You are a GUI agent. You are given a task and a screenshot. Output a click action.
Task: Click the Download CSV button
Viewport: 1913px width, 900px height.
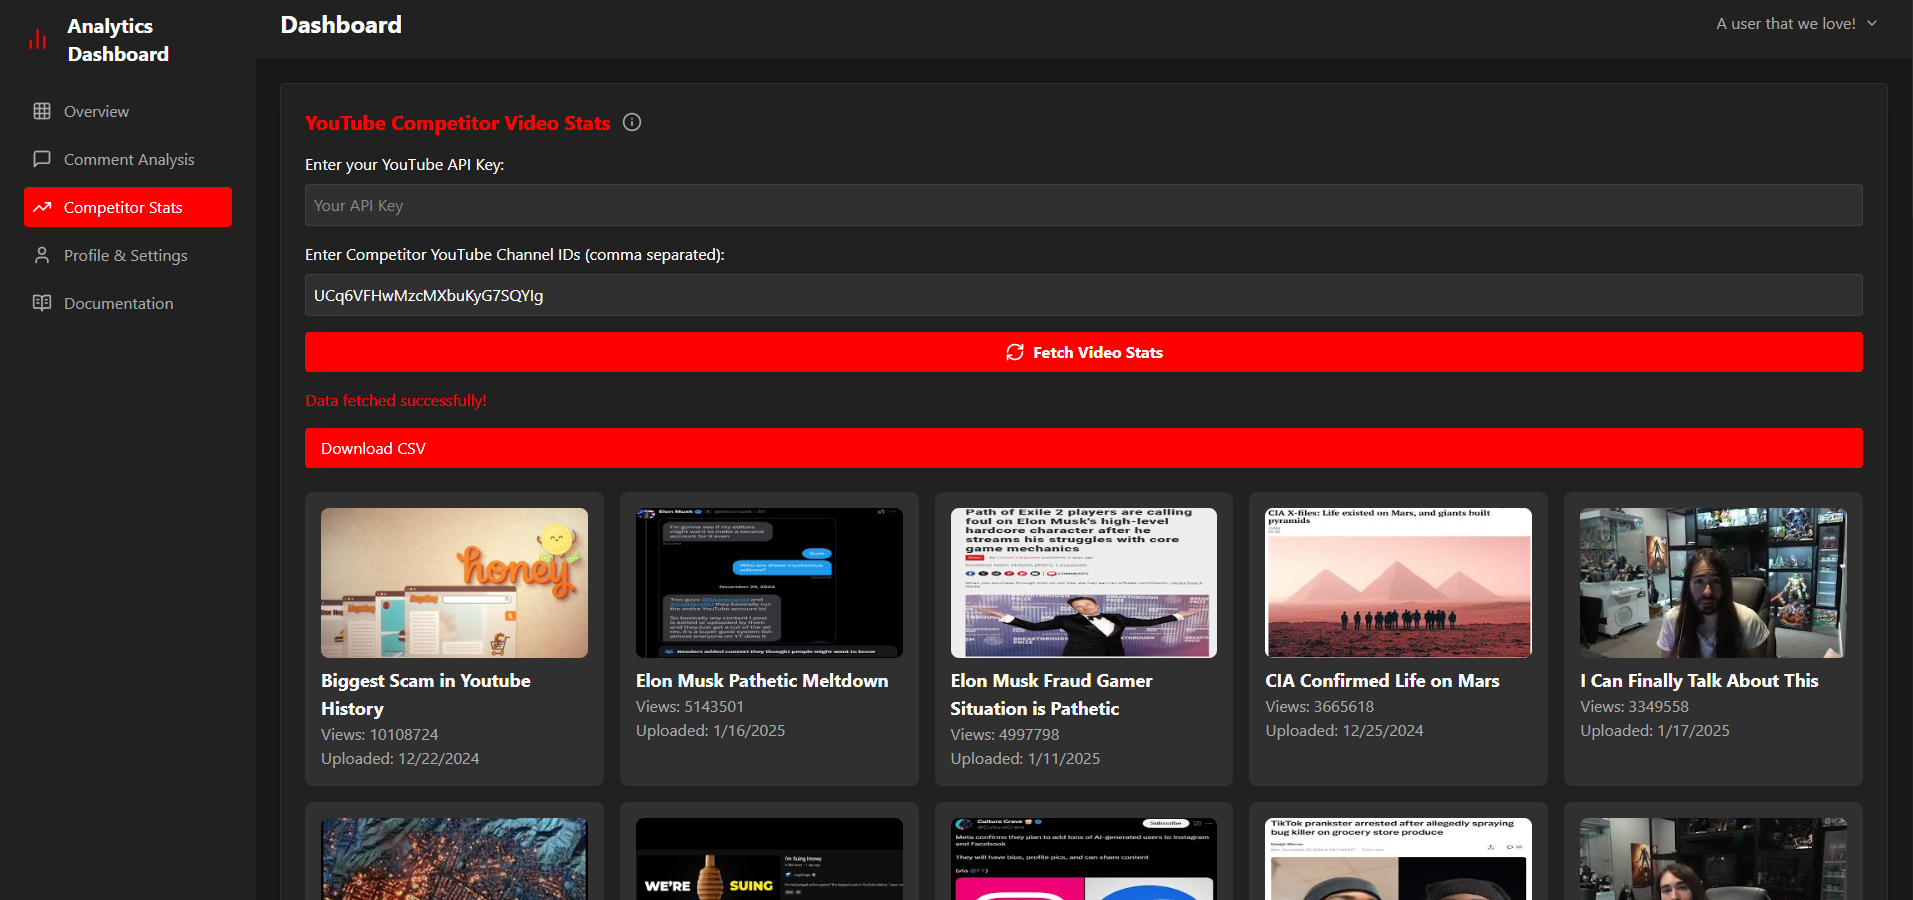tap(1084, 448)
